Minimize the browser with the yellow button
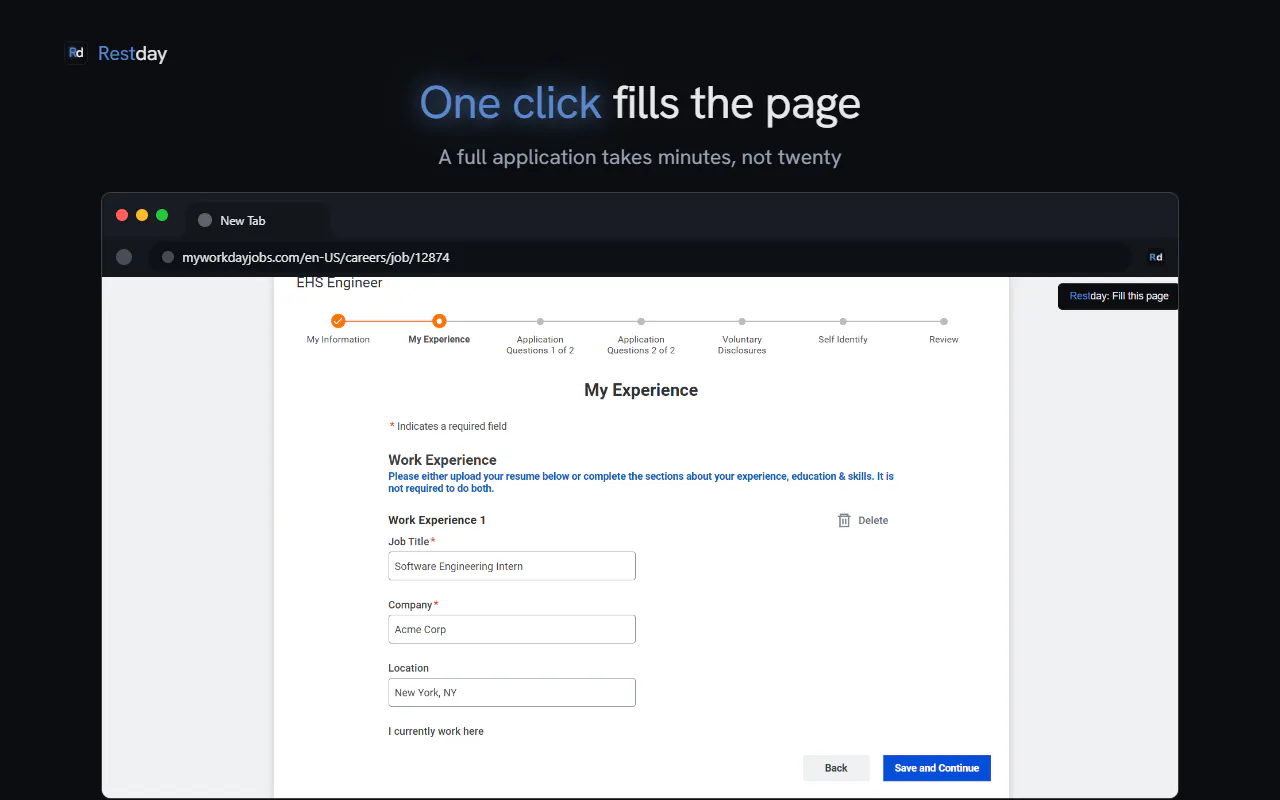Screen dimensions: 1280x800 142,215
